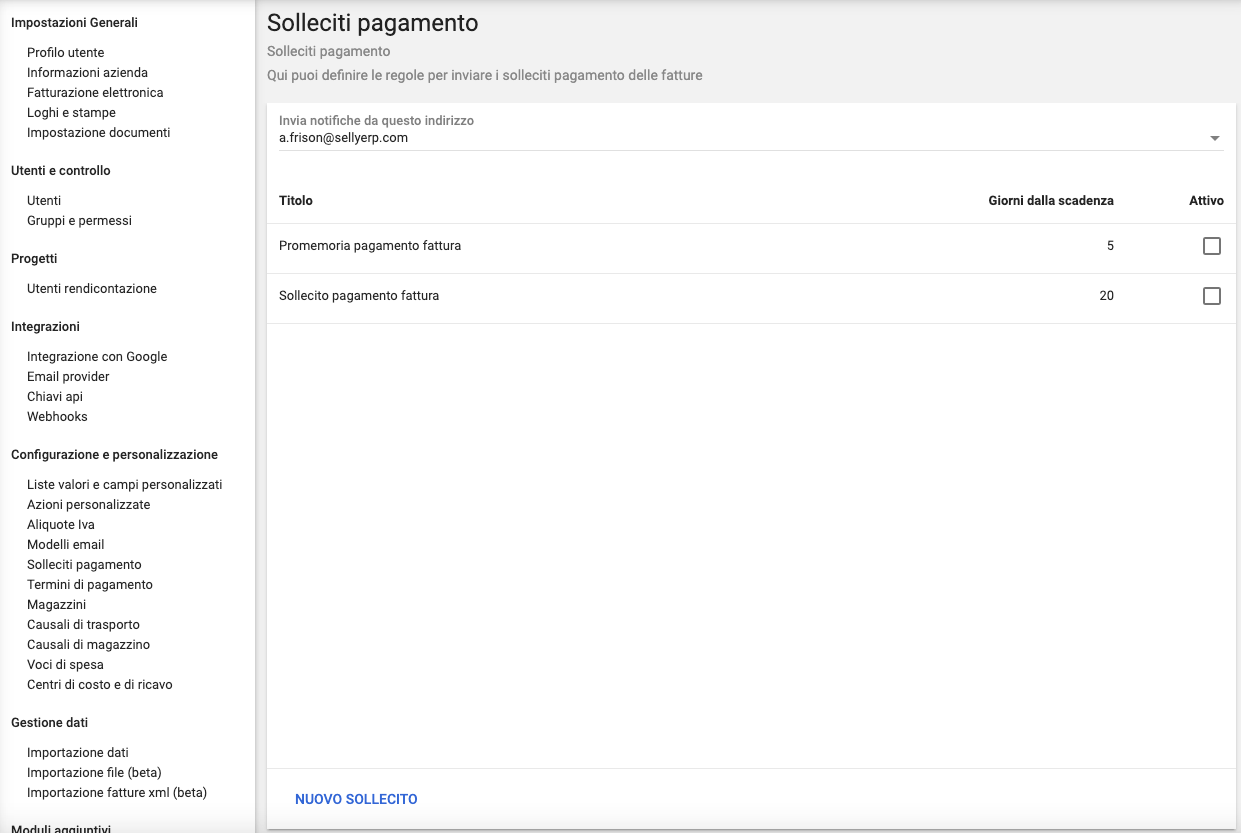This screenshot has width=1241, height=833.
Task: Open Chiavi api page
Action: pos(55,396)
